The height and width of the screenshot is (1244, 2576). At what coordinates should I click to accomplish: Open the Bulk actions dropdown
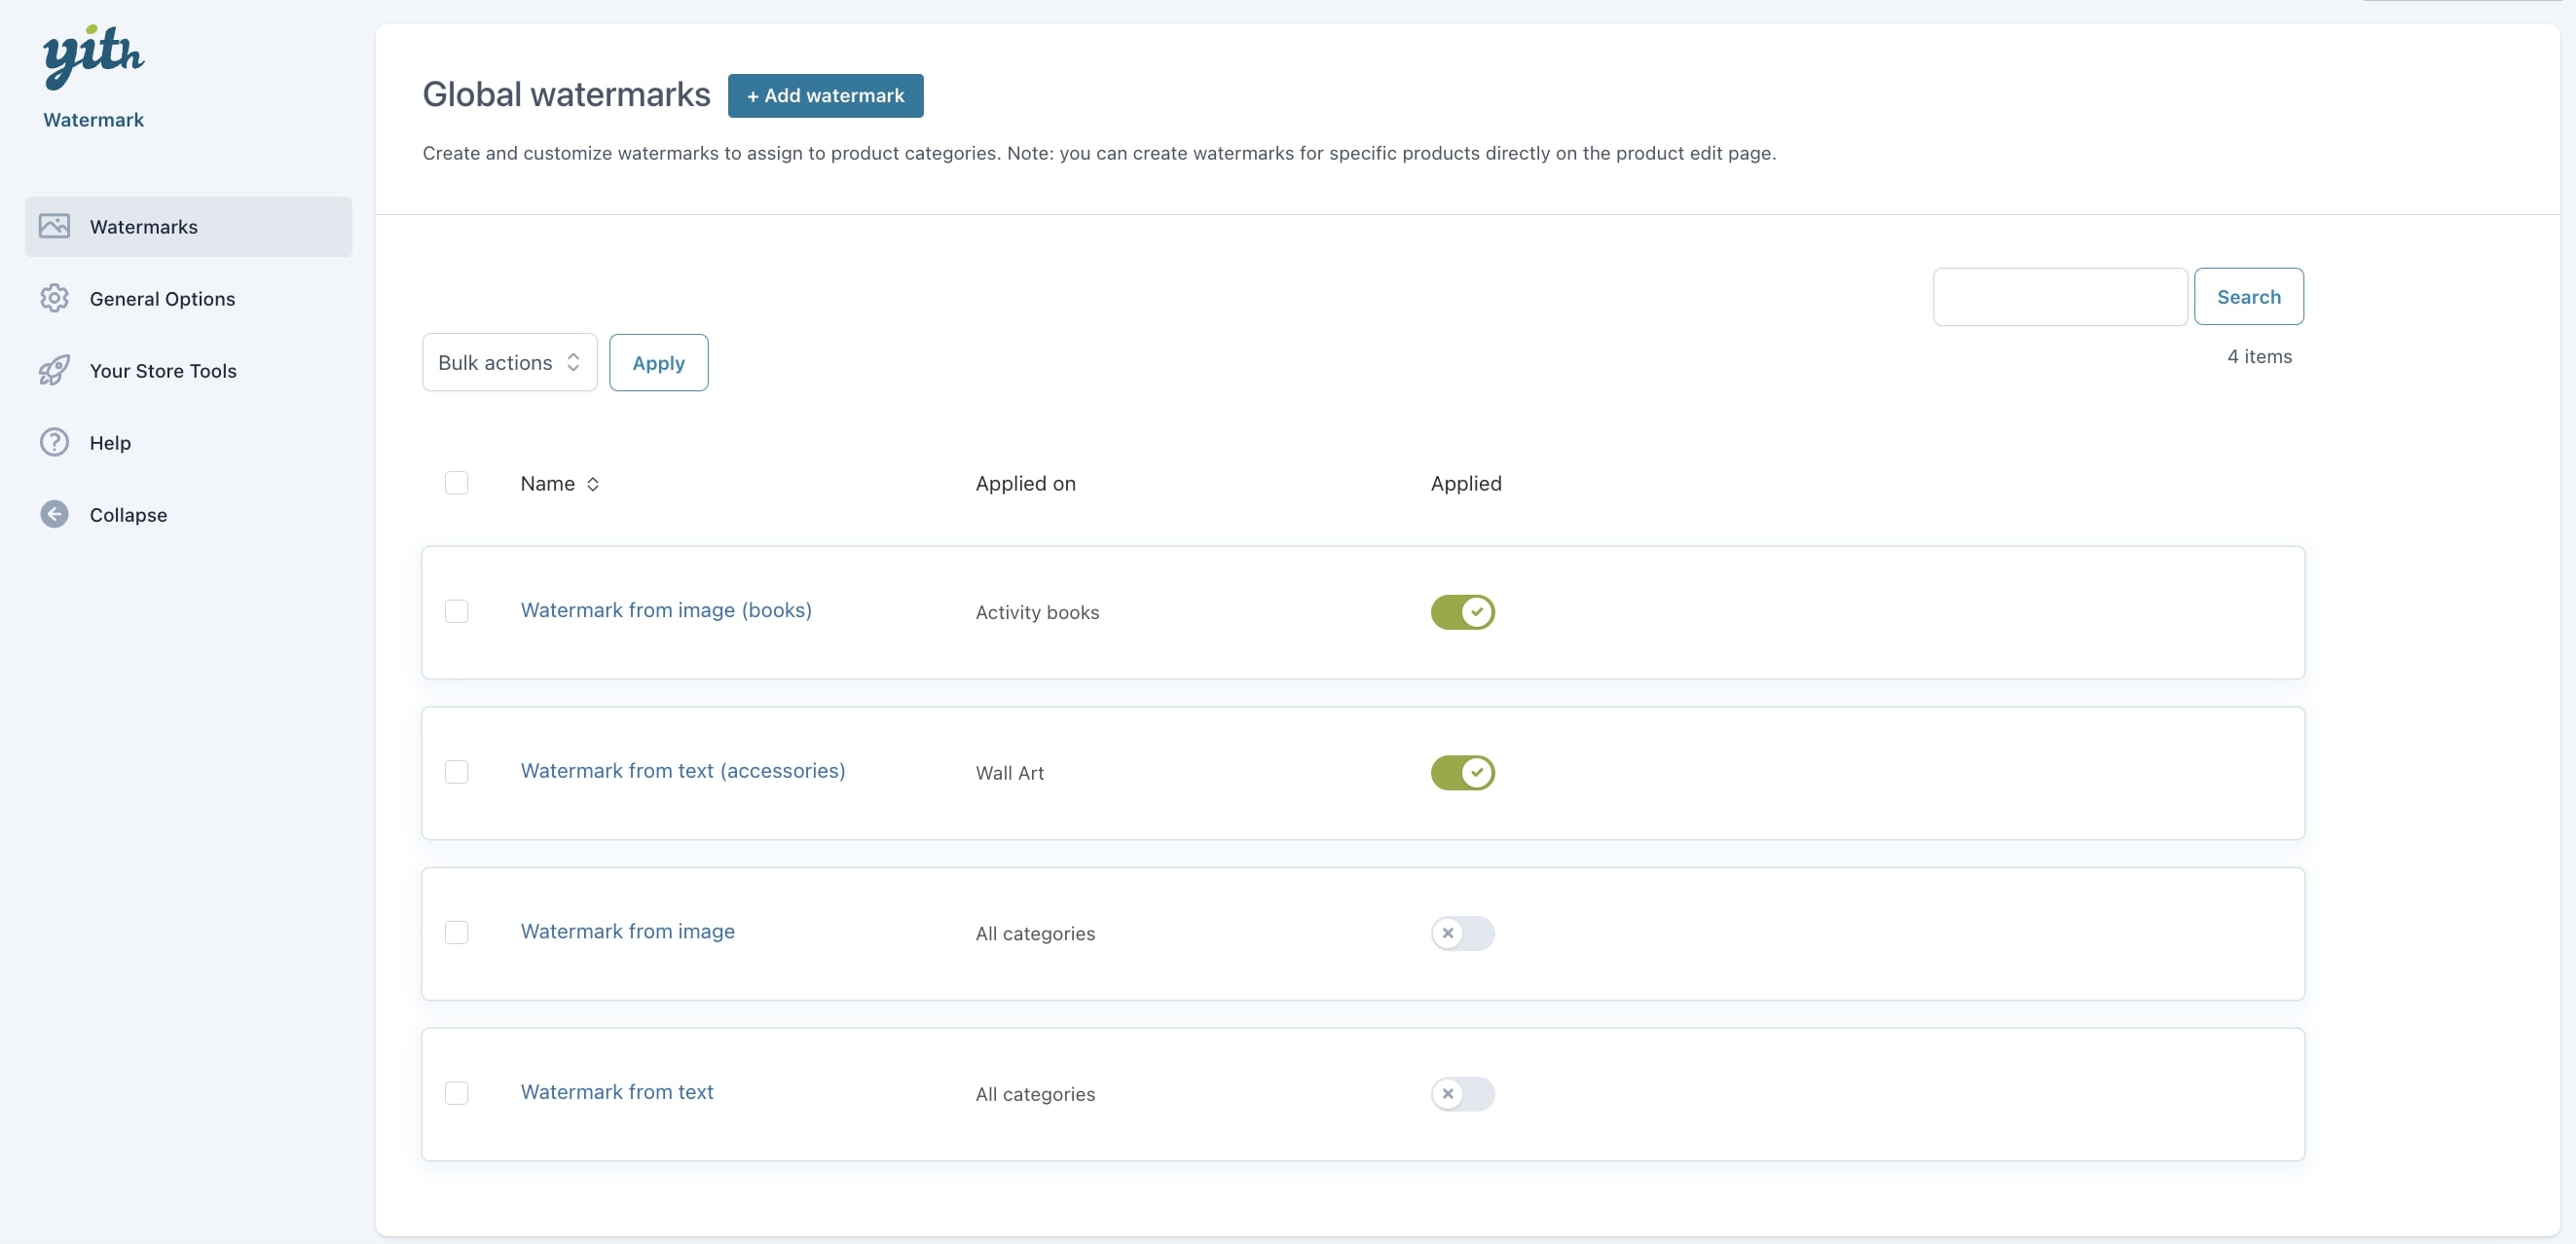[x=509, y=362]
